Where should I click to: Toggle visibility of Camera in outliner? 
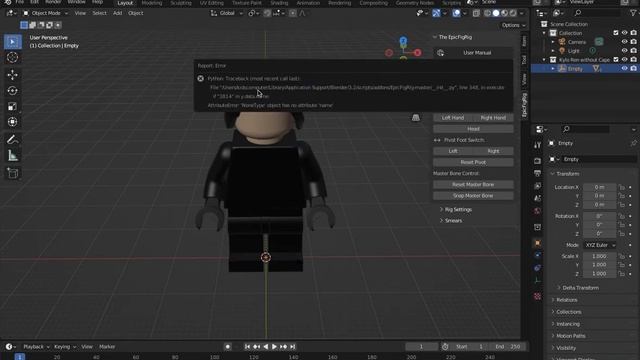point(624,42)
